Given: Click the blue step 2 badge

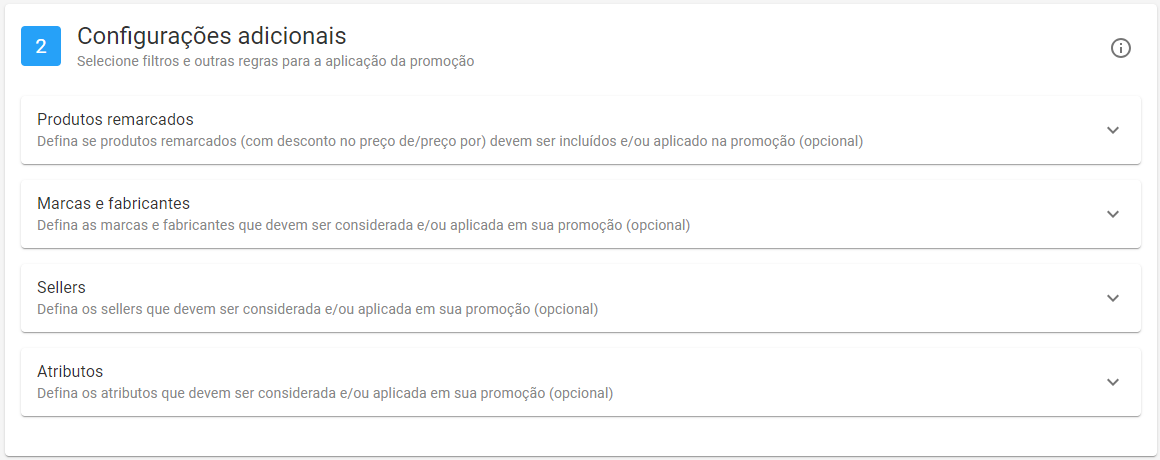Looking at the screenshot, I should pos(41,46).
